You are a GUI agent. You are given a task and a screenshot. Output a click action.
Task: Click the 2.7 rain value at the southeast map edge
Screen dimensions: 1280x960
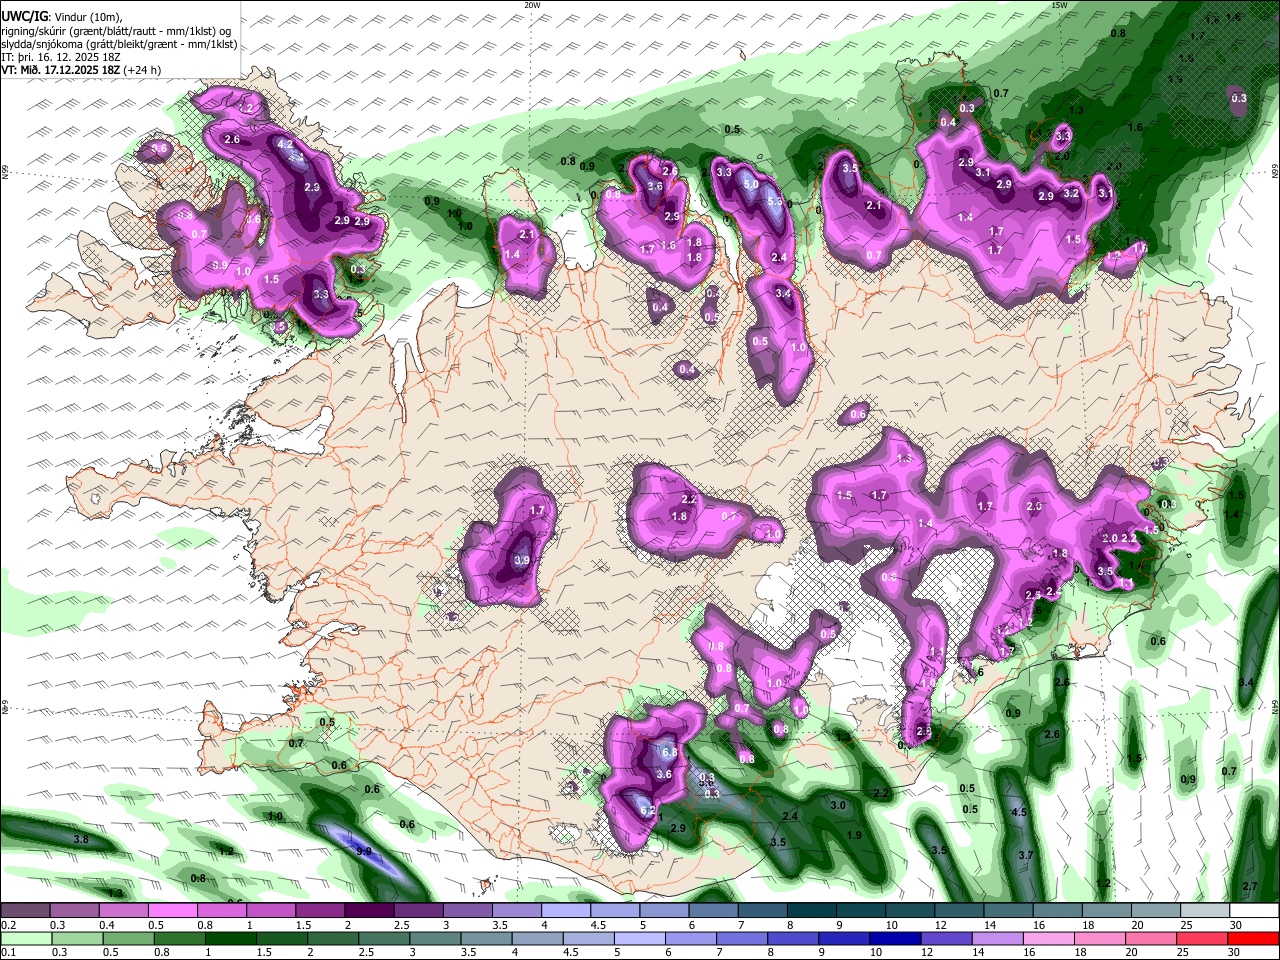pyautogui.click(x=1249, y=886)
